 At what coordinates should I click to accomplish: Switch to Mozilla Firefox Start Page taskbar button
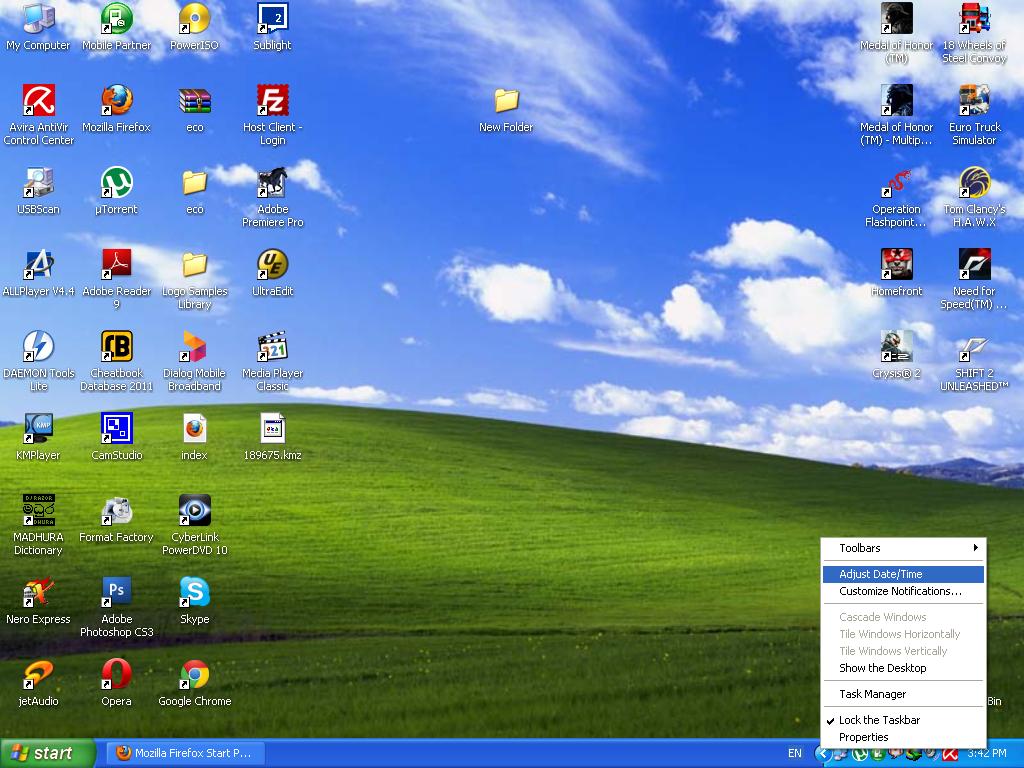pyautogui.click(x=185, y=753)
